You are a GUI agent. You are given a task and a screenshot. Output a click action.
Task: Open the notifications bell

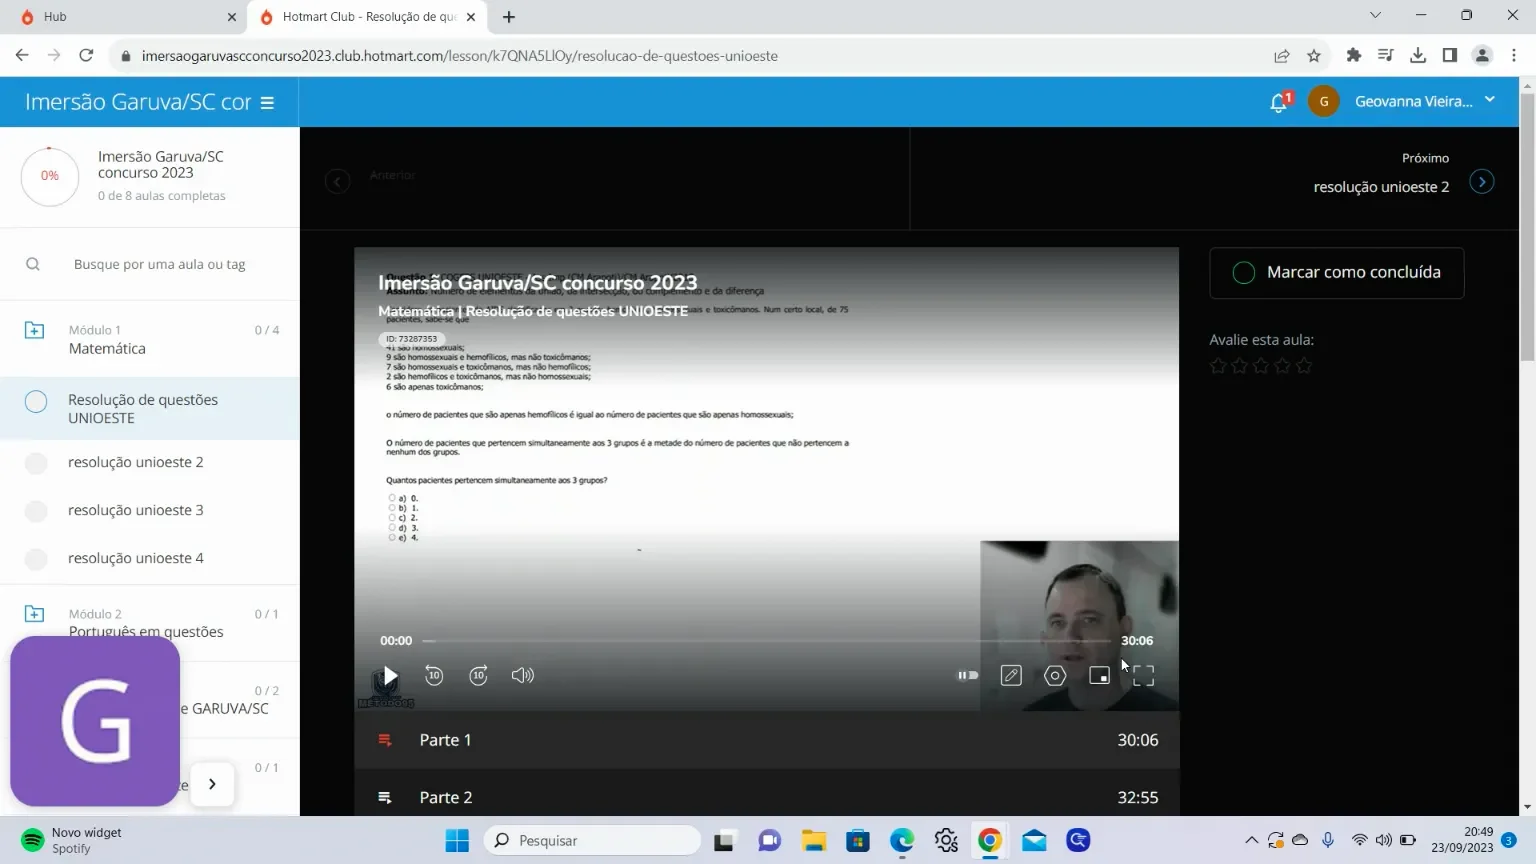coord(1279,102)
